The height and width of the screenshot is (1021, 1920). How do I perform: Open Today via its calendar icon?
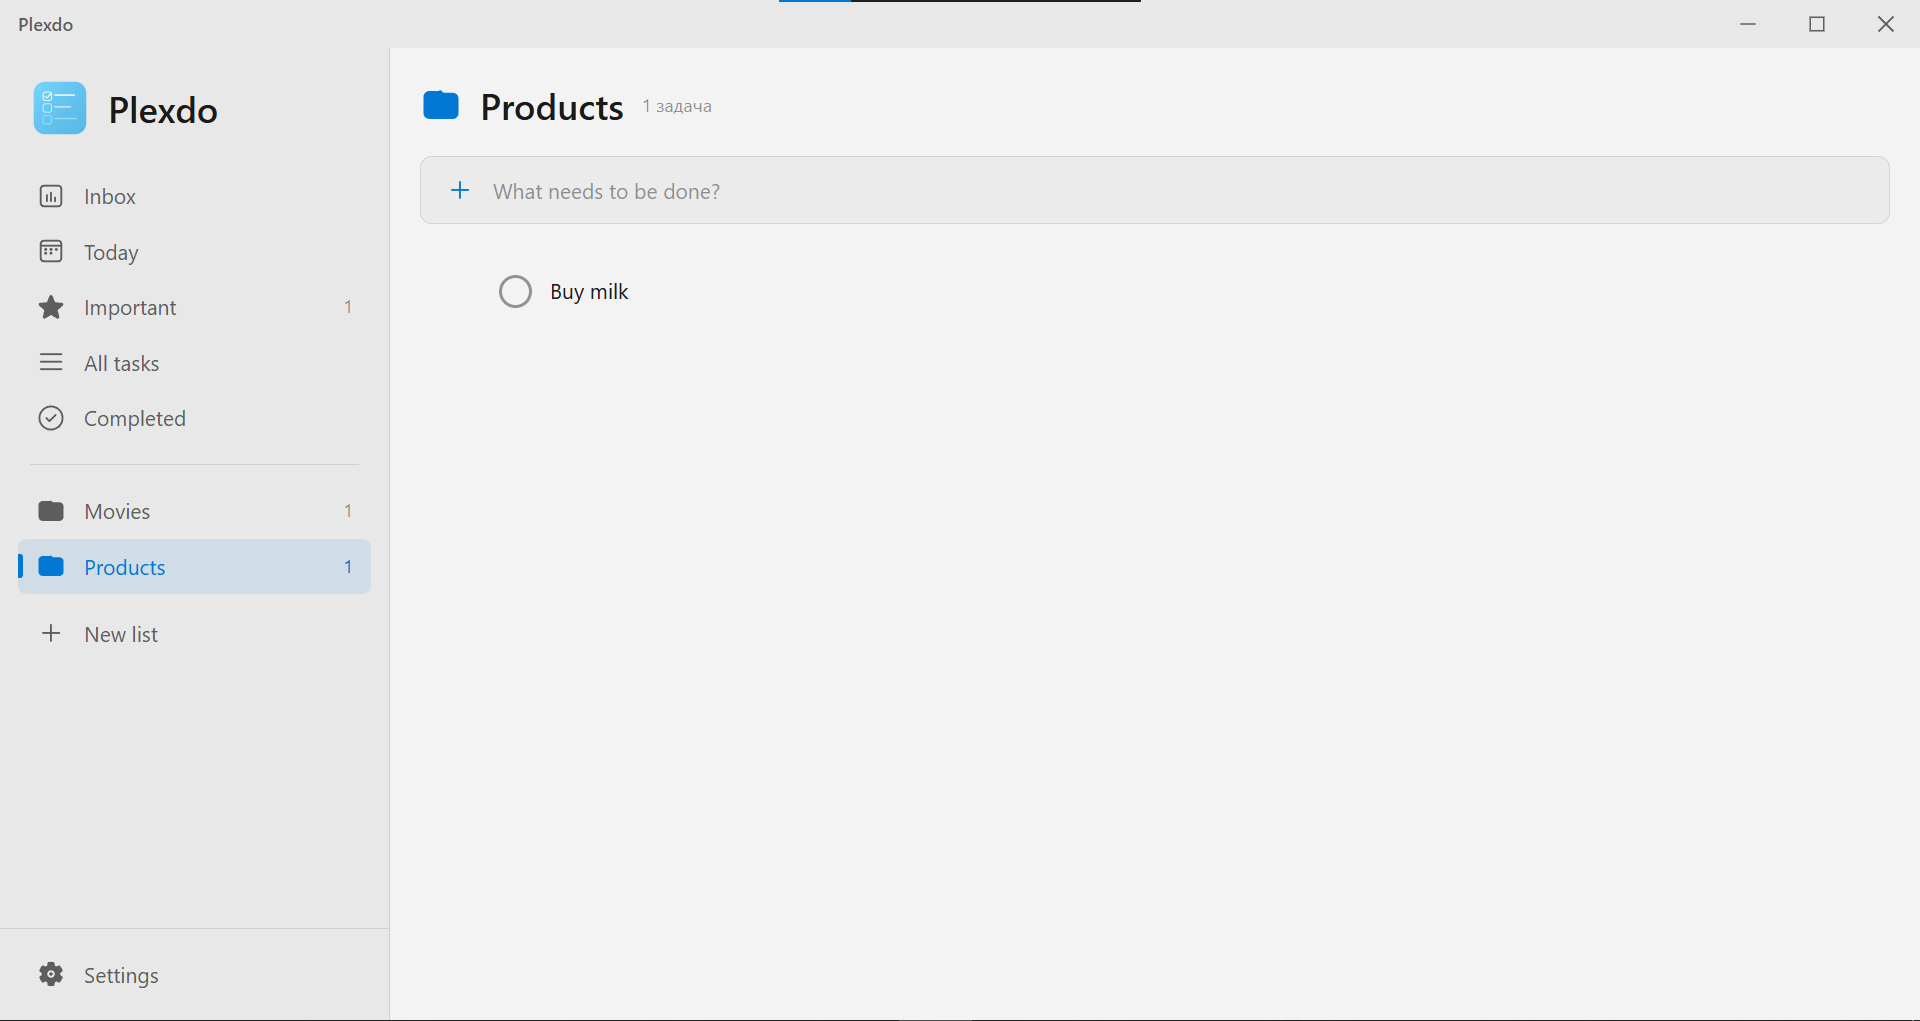pos(51,251)
